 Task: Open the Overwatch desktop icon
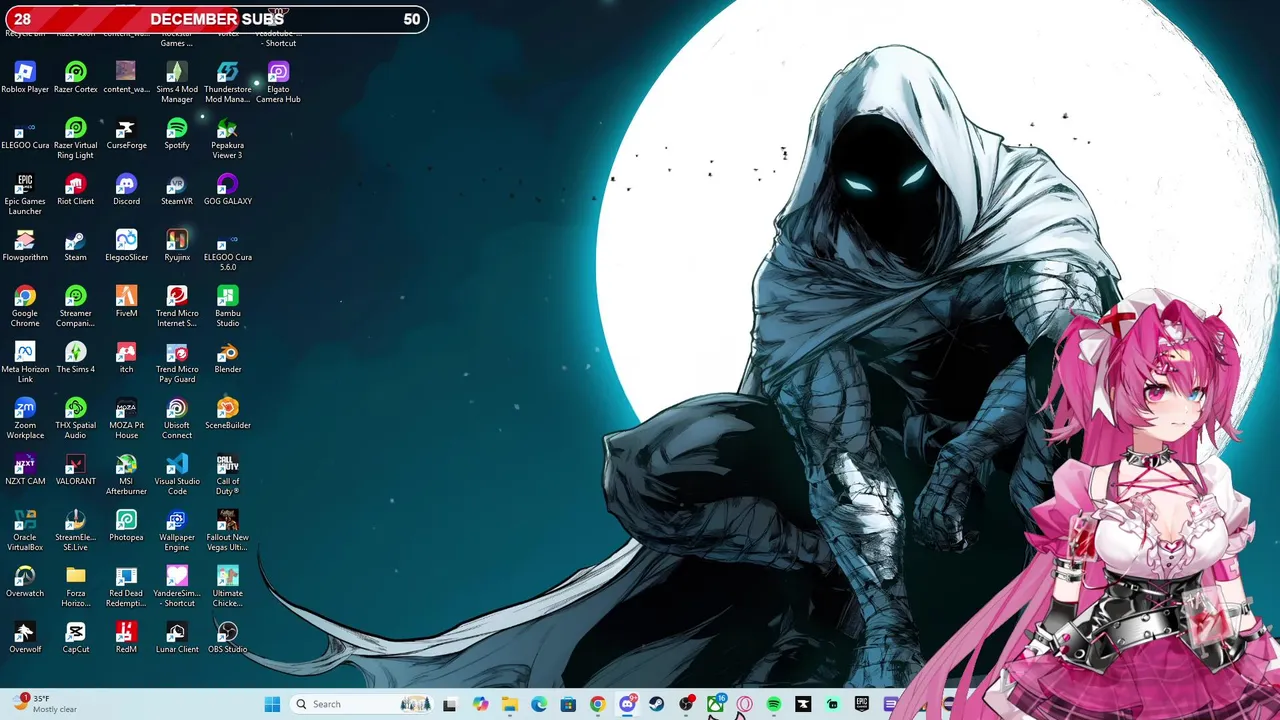[x=25, y=582]
